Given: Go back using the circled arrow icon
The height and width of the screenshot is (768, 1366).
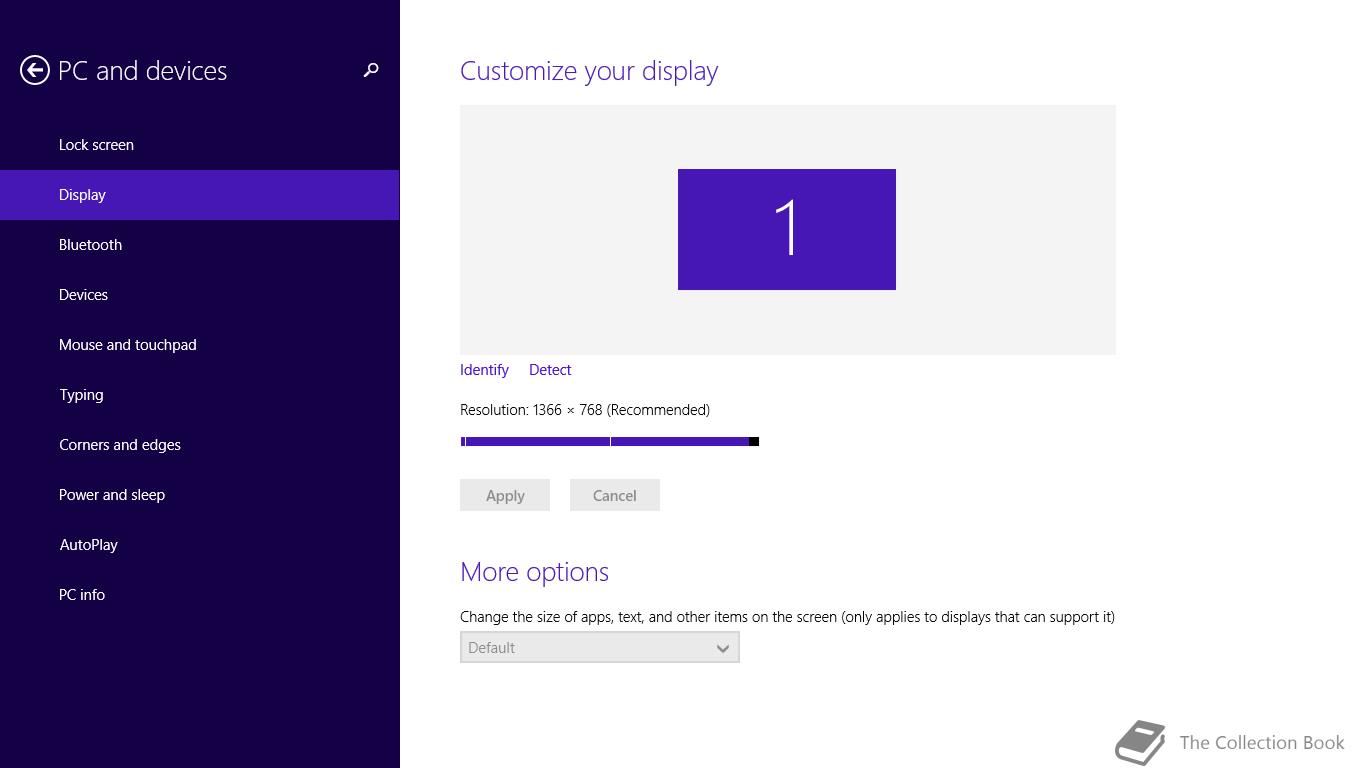Looking at the screenshot, I should point(35,70).
